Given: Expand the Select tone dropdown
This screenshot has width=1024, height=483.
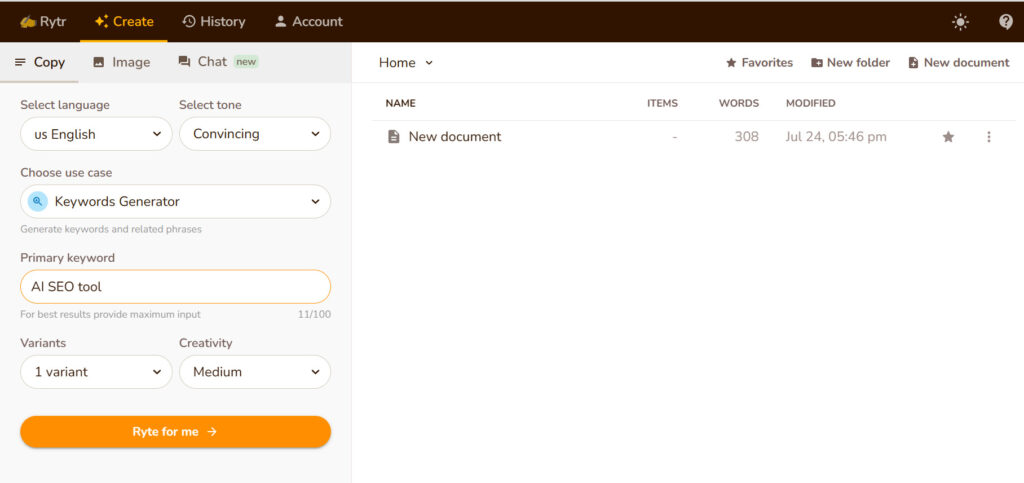Looking at the screenshot, I should 255,134.
